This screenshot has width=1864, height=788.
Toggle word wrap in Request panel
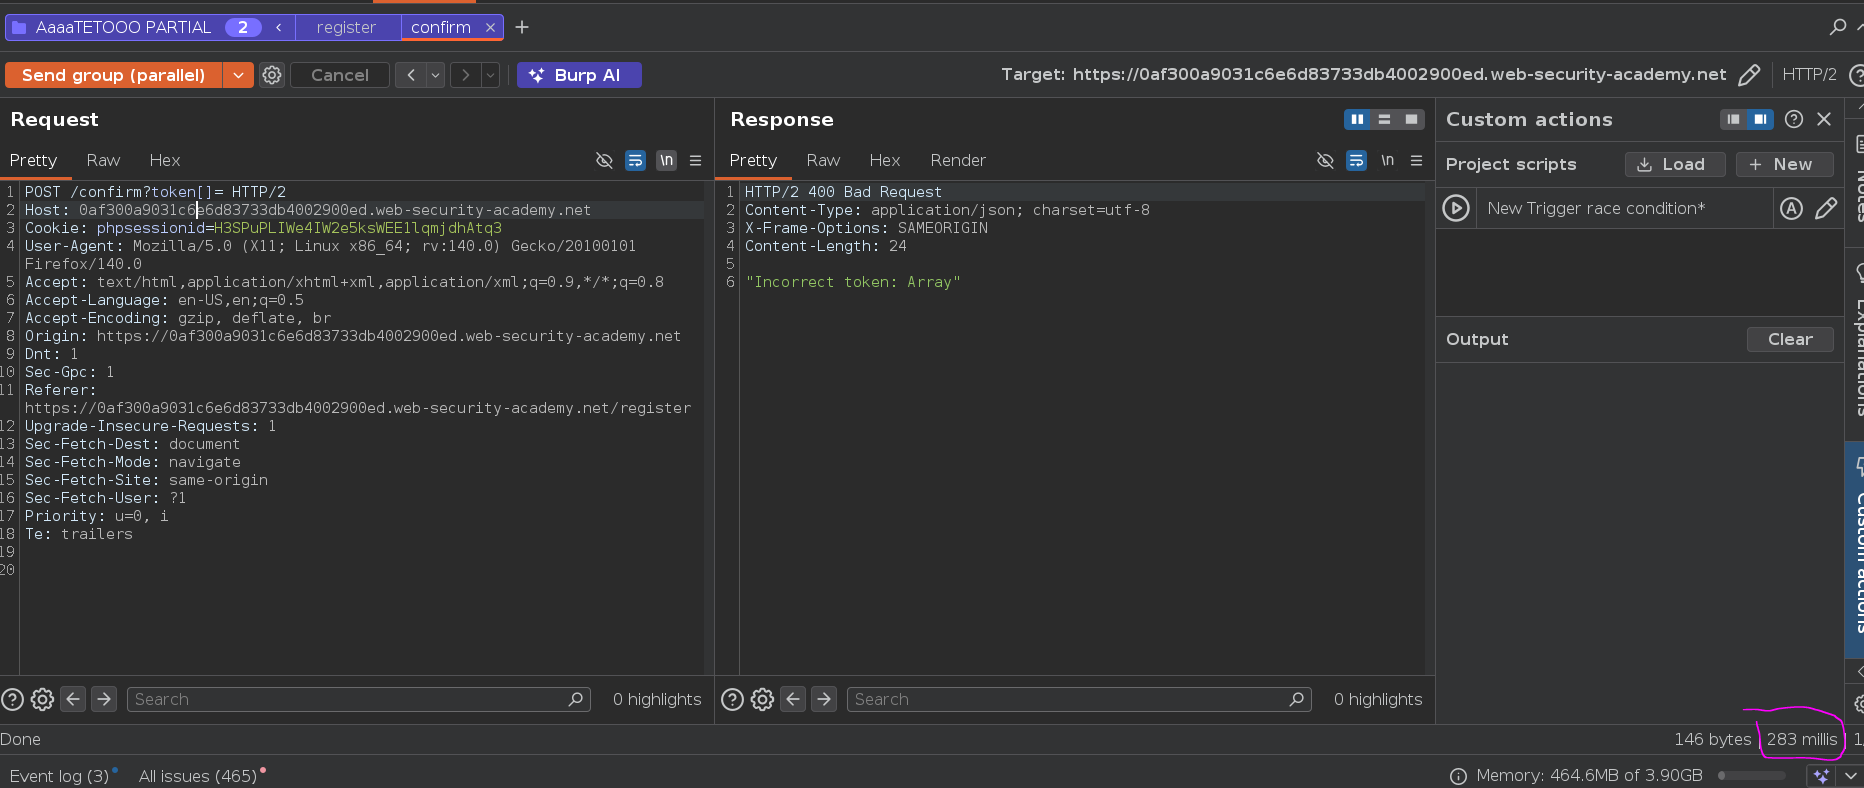635,160
